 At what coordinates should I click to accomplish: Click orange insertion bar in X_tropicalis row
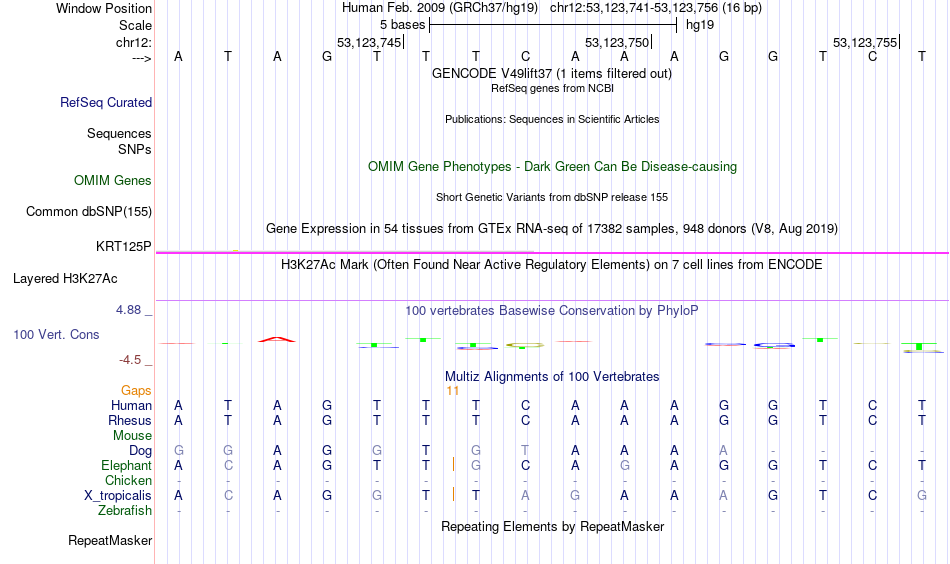453,495
